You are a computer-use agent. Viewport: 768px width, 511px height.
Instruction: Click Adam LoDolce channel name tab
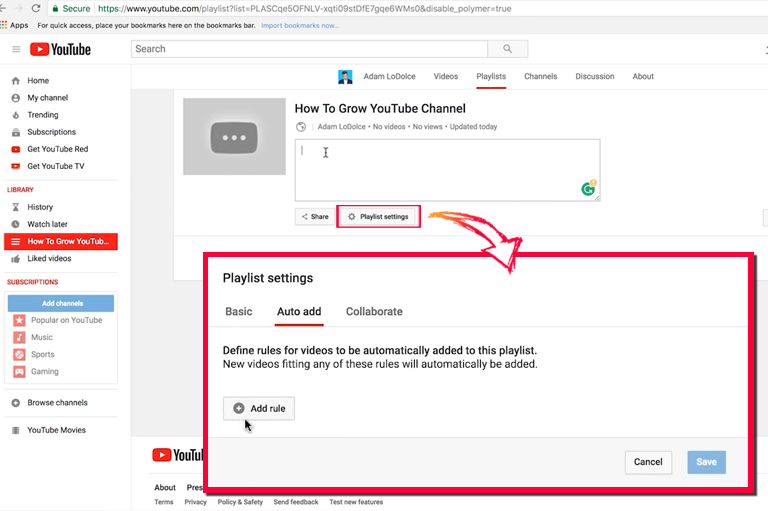click(389, 76)
